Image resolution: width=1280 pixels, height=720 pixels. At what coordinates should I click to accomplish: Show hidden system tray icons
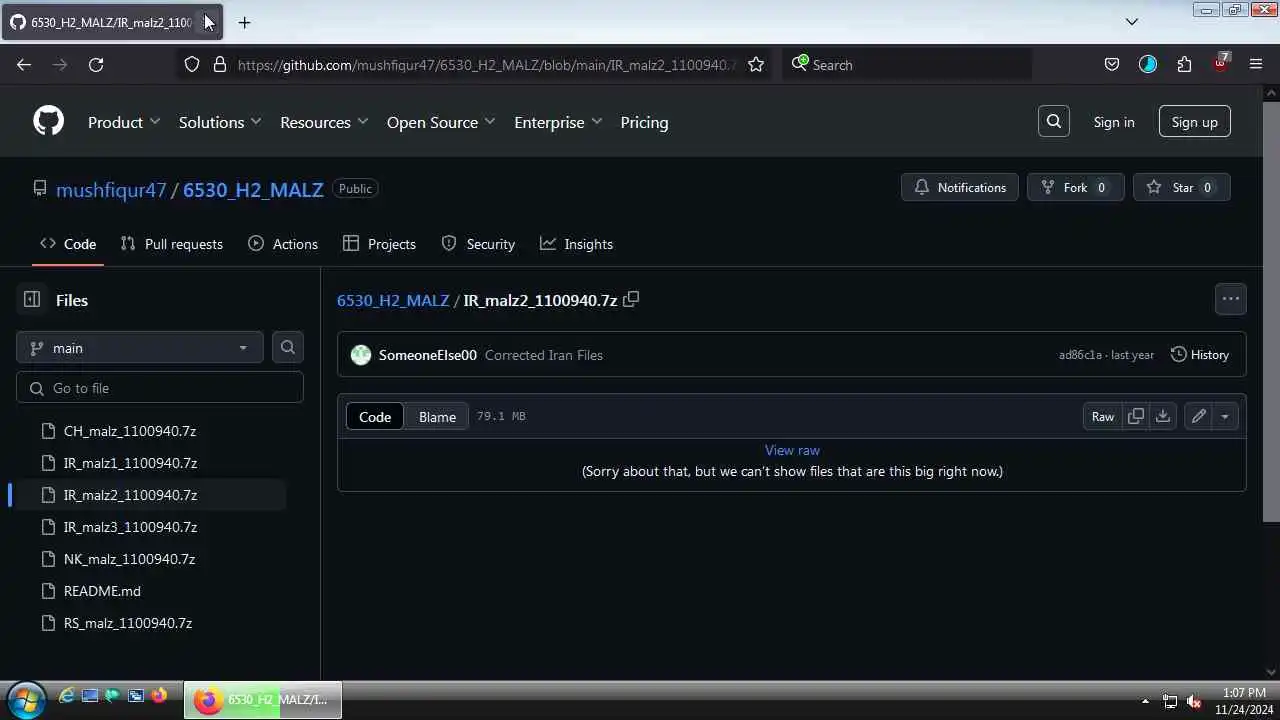click(1145, 701)
